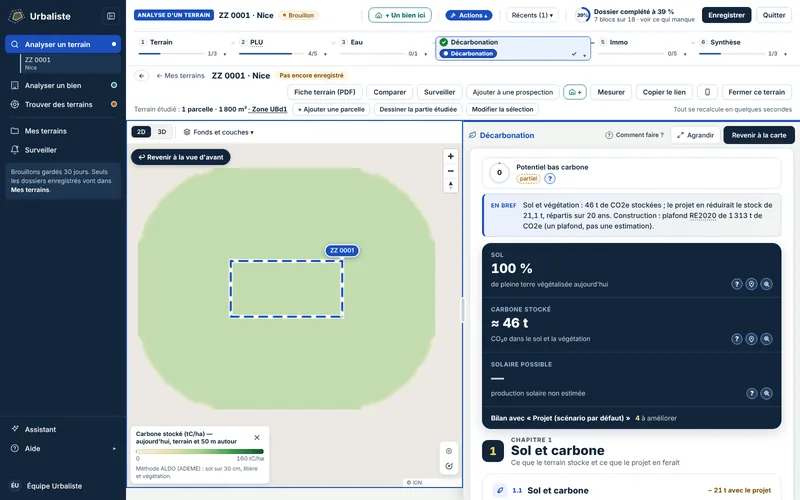Reset map orientation with compass button

click(x=451, y=185)
